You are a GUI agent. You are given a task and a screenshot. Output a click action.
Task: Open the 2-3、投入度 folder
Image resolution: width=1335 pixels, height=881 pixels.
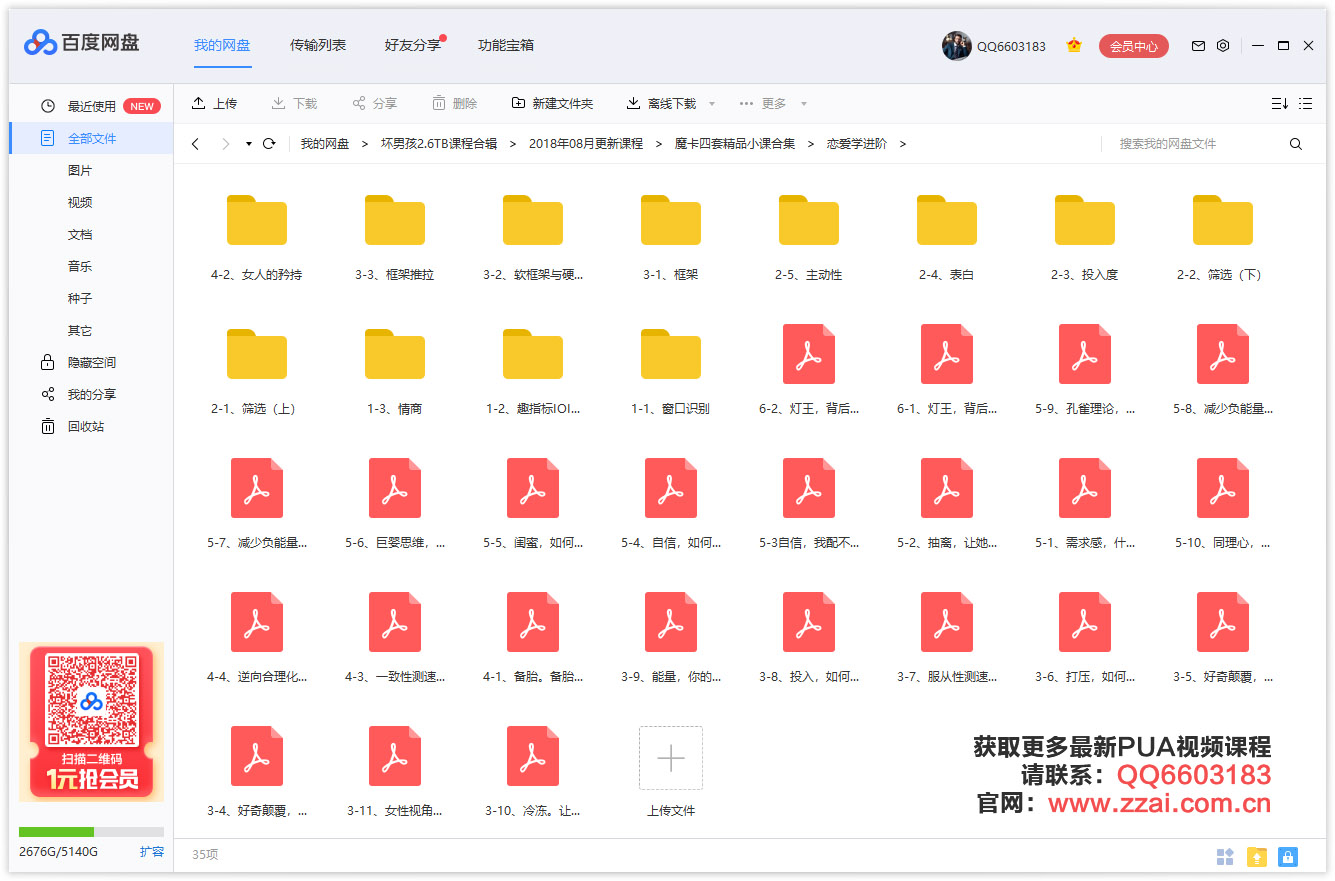click(x=1085, y=220)
